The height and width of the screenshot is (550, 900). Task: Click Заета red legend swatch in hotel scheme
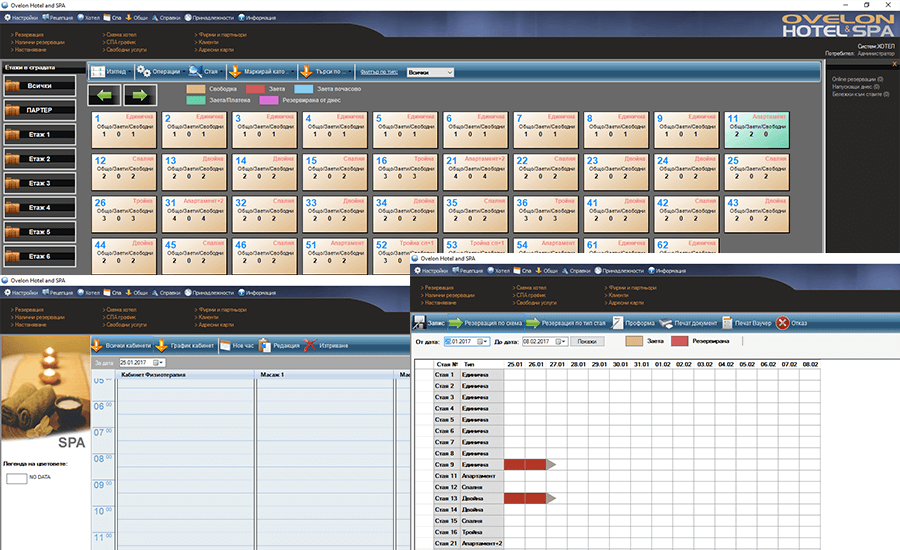pyautogui.click(x=255, y=89)
